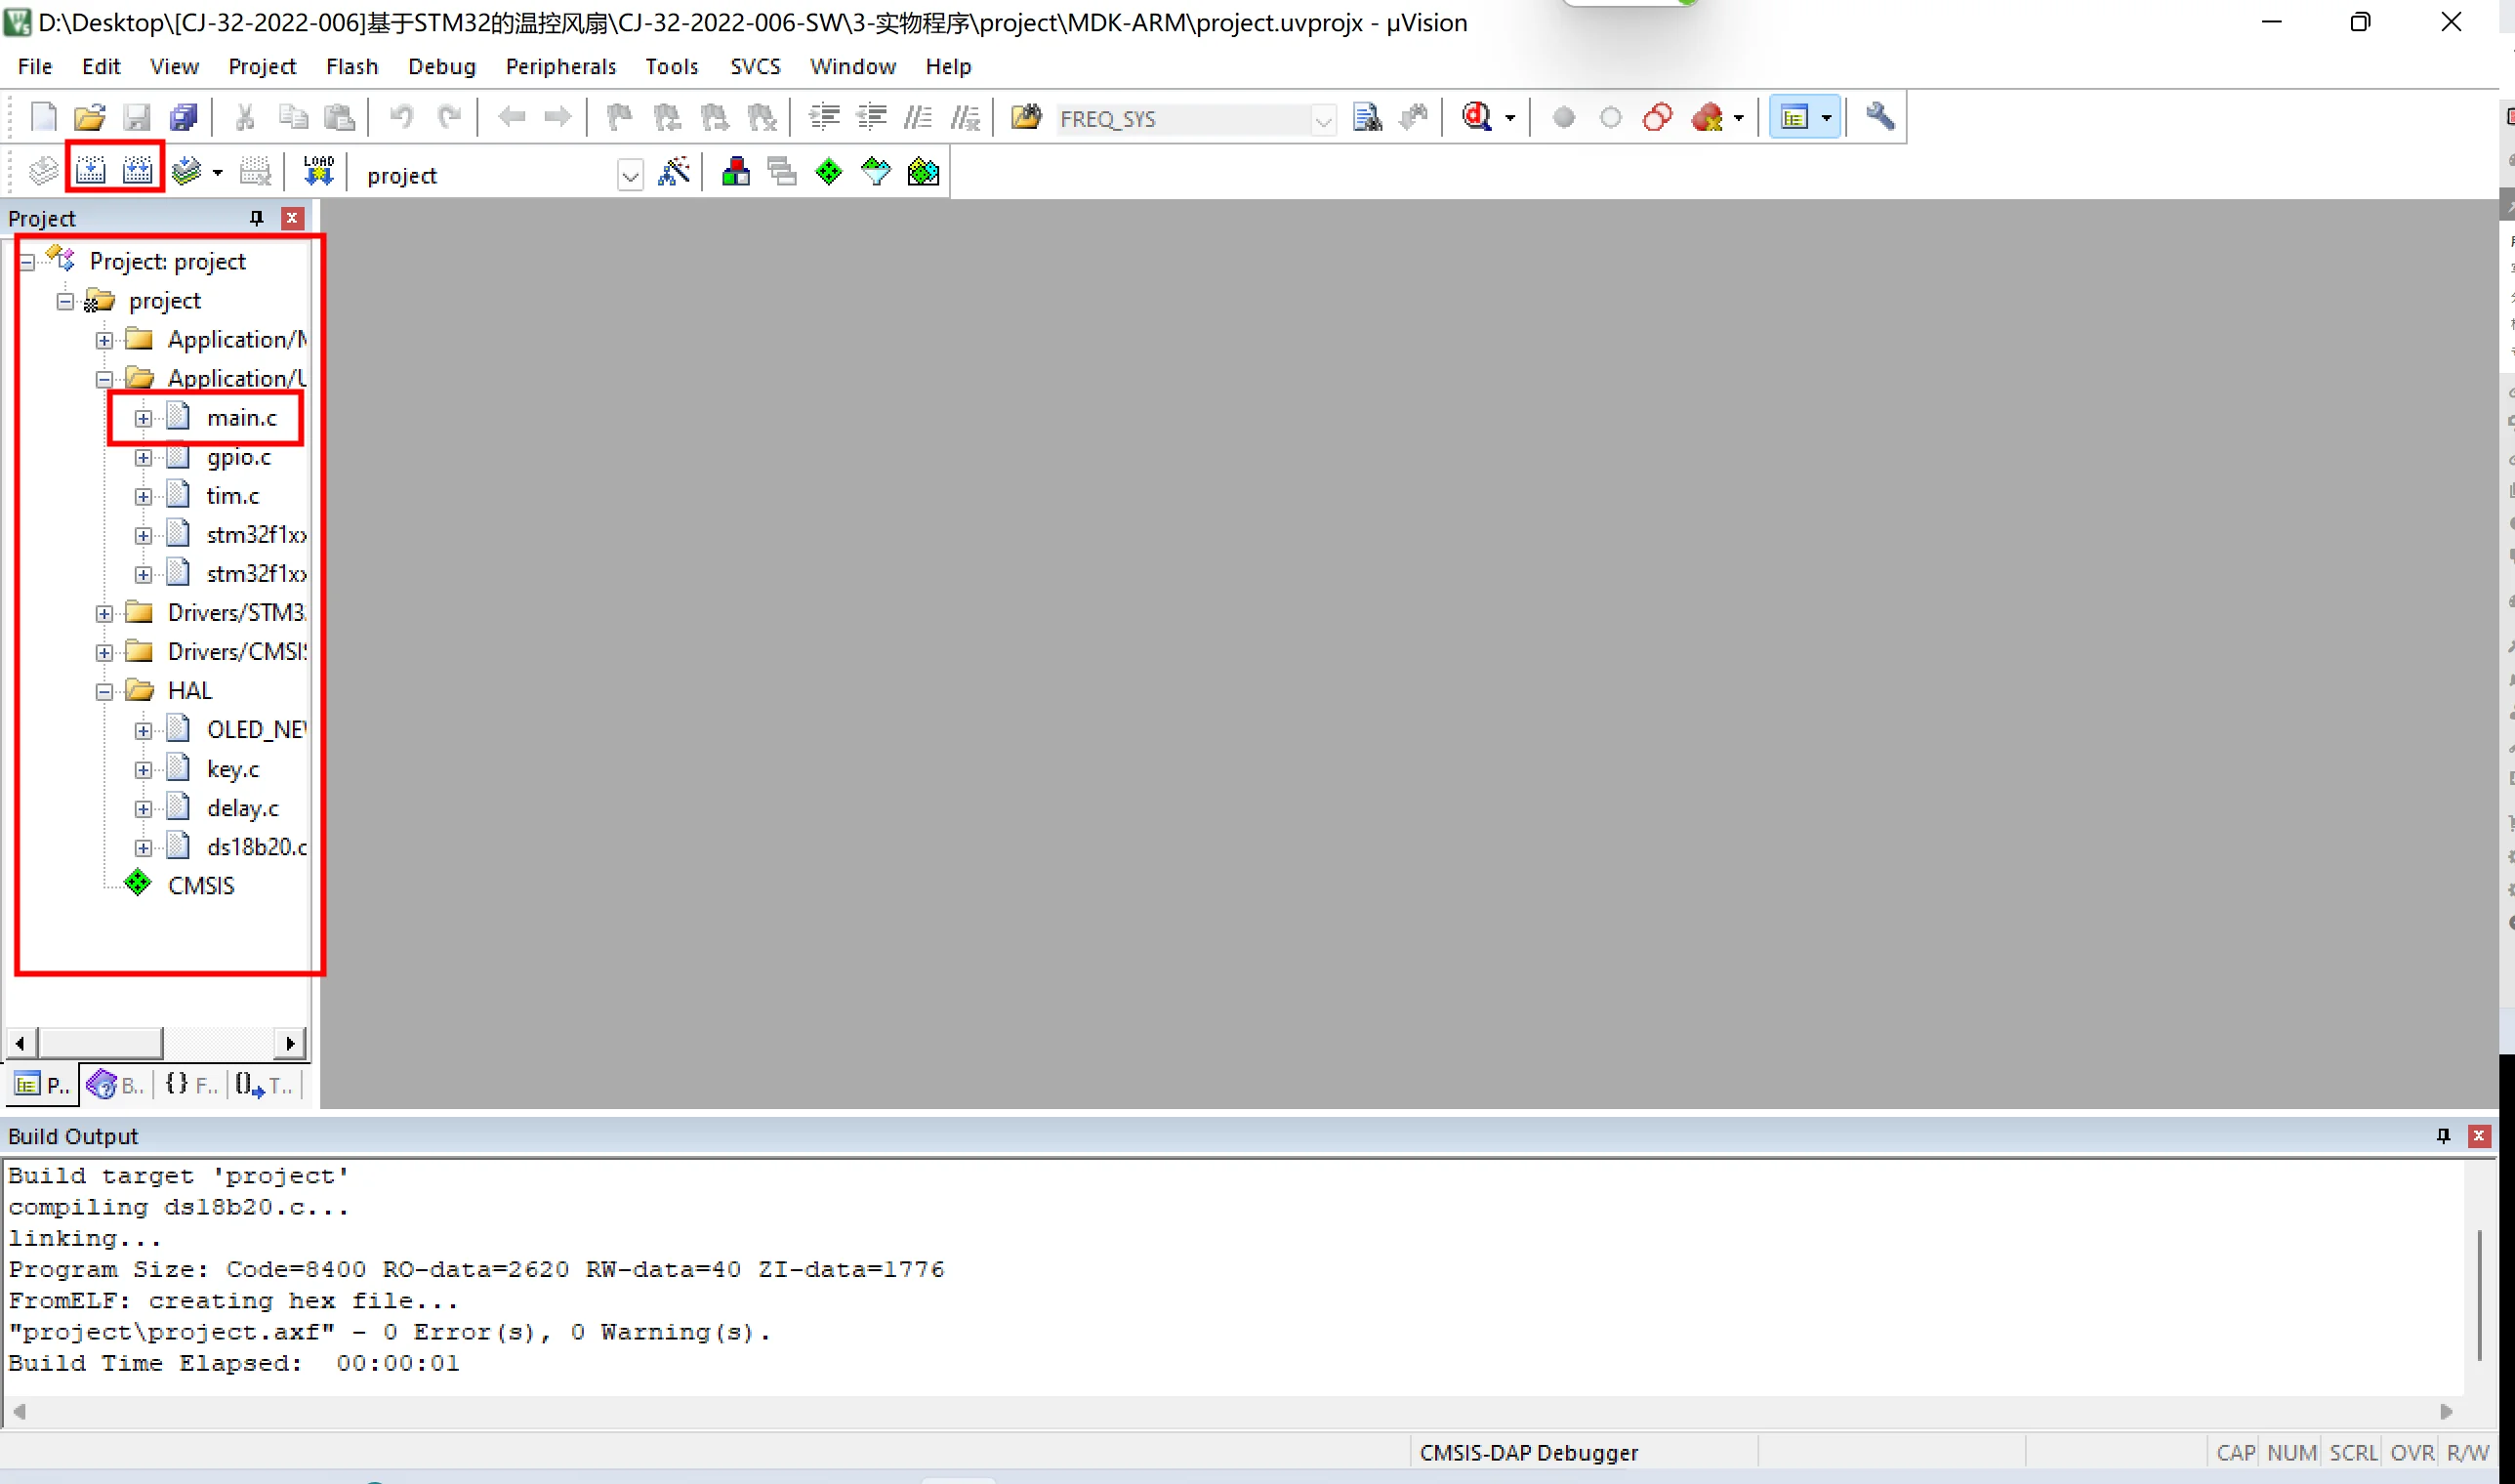Open Options for Target magic wand
2515x1484 pixels.
pyautogui.click(x=675, y=172)
